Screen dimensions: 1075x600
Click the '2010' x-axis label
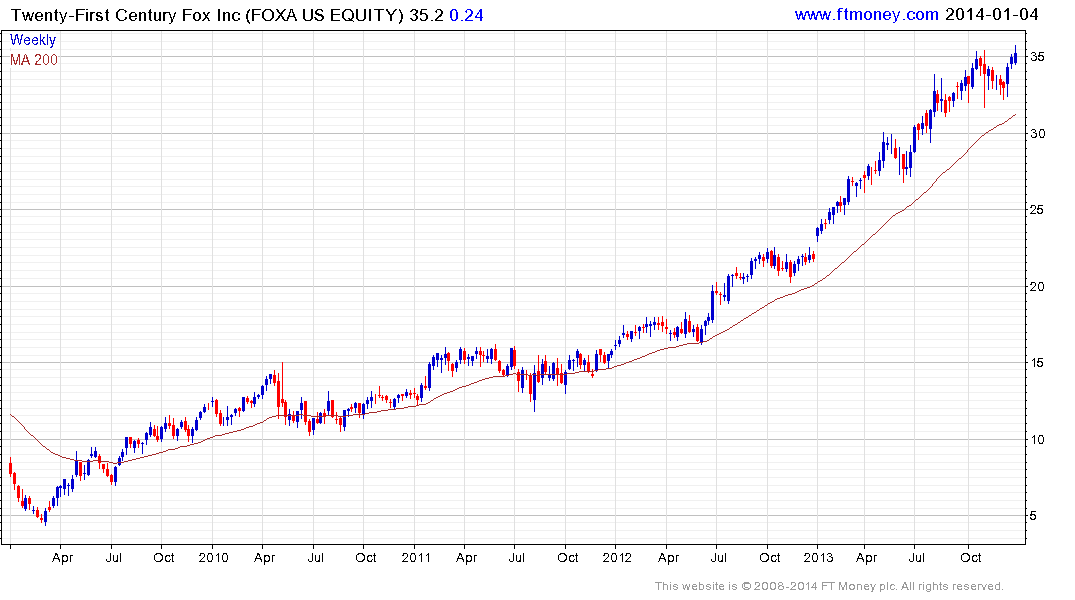pyautogui.click(x=213, y=557)
